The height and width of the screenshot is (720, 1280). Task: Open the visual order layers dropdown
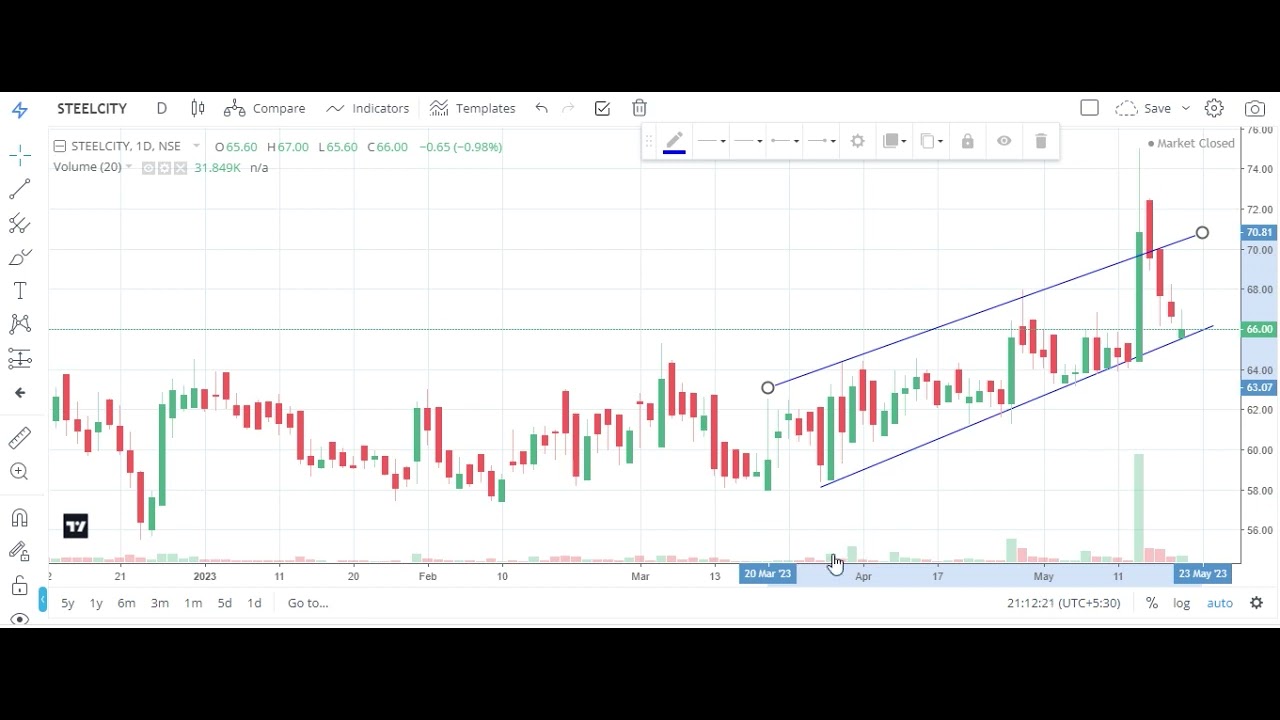[895, 142]
